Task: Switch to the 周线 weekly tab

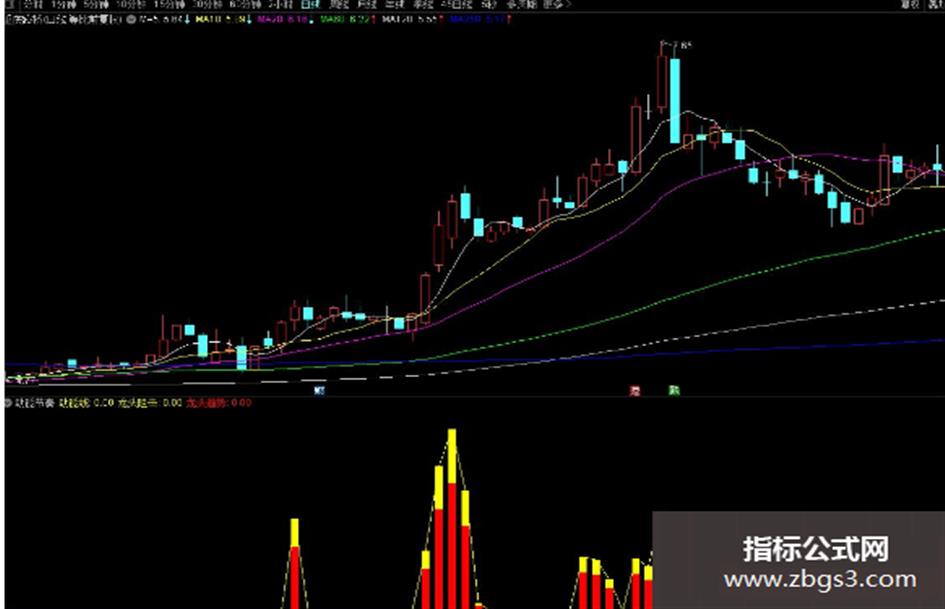Action: pos(339,4)
